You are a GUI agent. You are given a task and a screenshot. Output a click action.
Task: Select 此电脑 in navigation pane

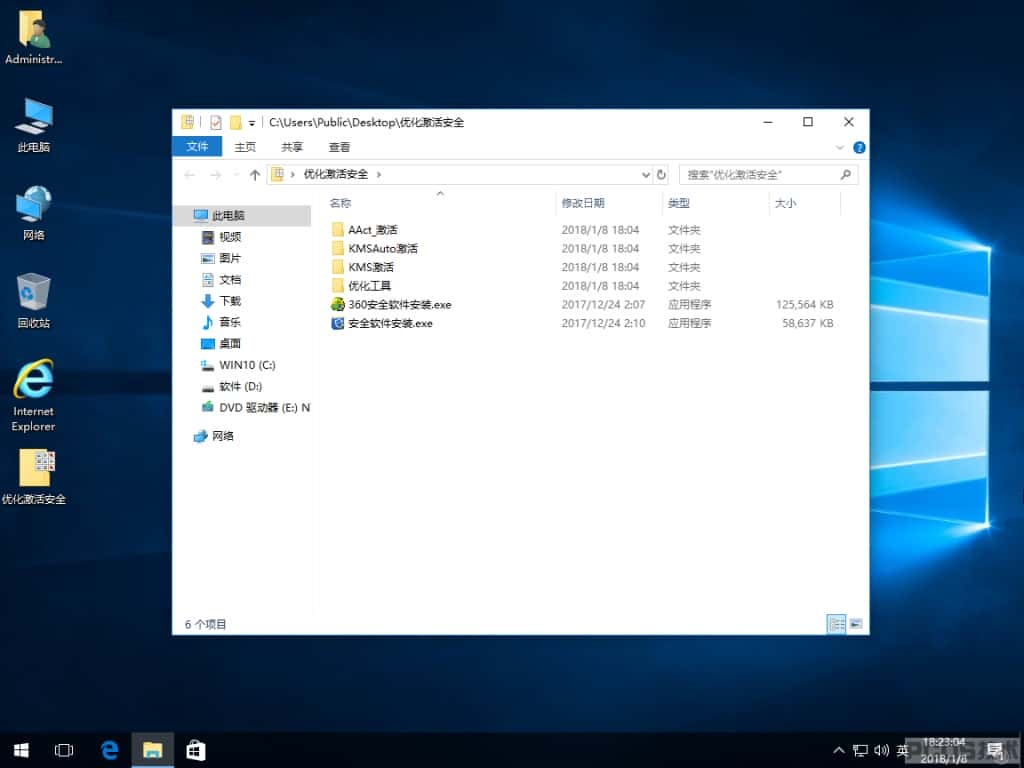click(x=243, y=216)
